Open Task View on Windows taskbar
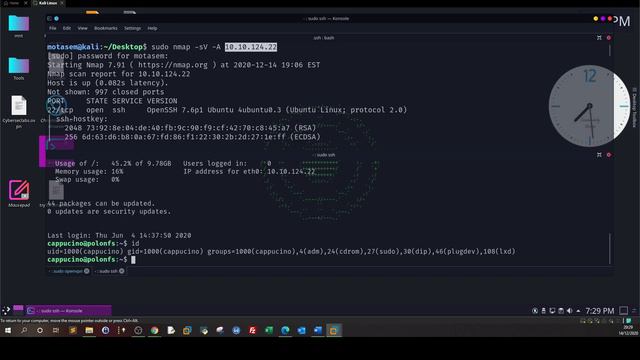Viewport: 640px width, 360px height. pos(56,330)
